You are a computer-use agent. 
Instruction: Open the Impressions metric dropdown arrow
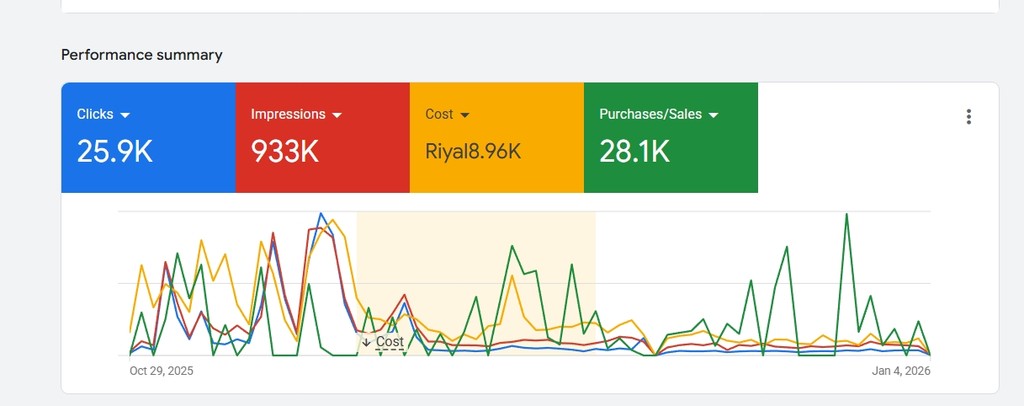[337, 115]
